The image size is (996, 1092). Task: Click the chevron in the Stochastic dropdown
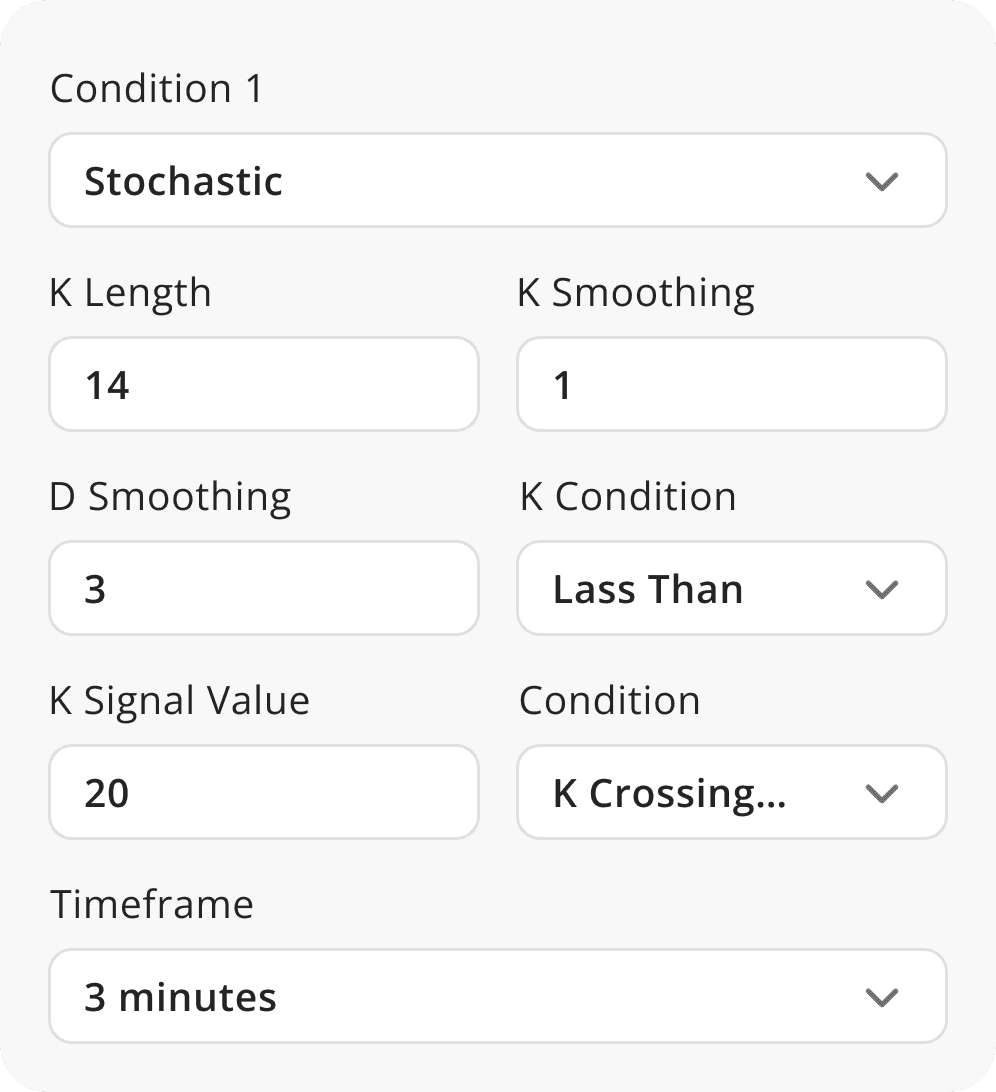point(881,181)
